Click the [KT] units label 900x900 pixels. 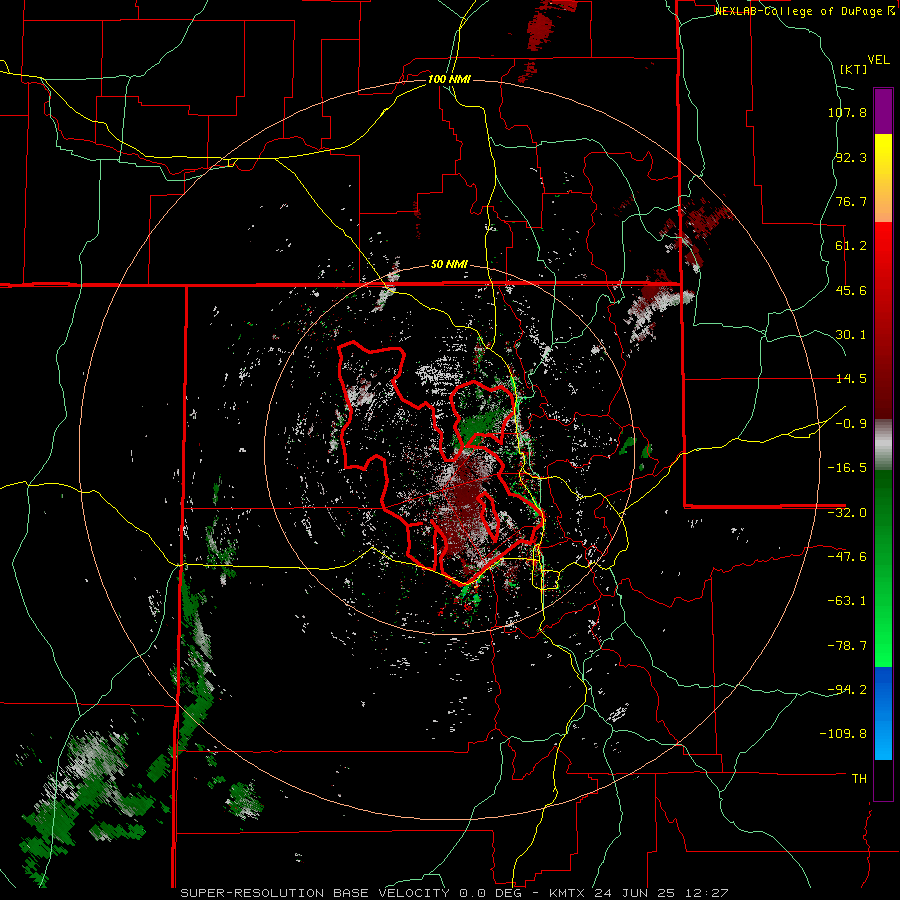[x=853, y=69]
